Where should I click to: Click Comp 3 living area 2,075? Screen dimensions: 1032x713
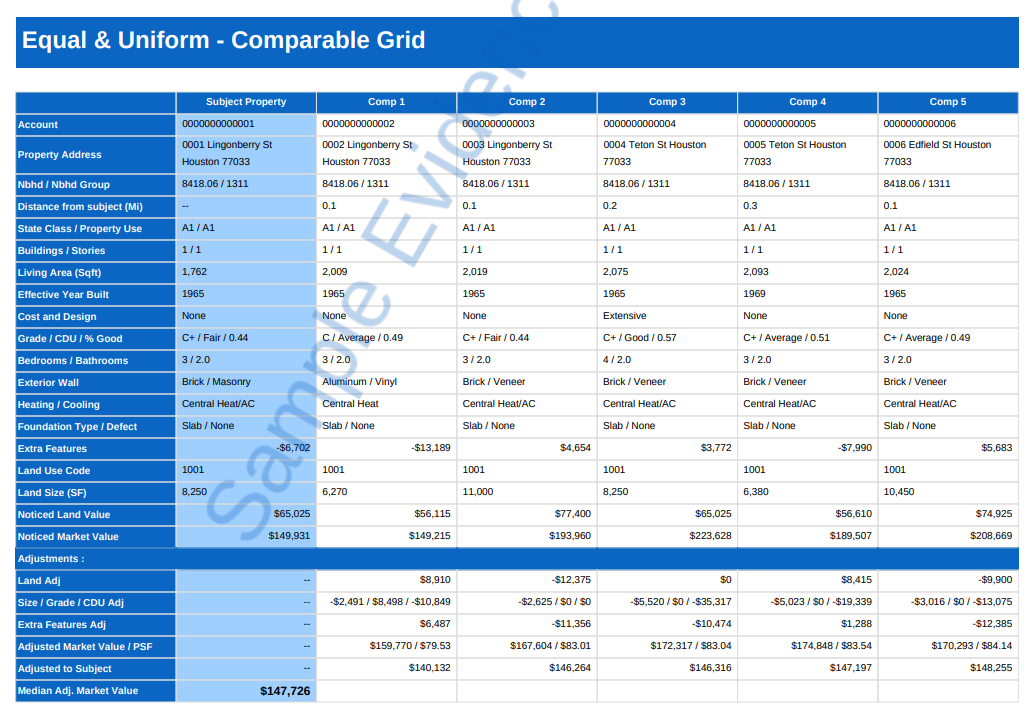point(615,272)
